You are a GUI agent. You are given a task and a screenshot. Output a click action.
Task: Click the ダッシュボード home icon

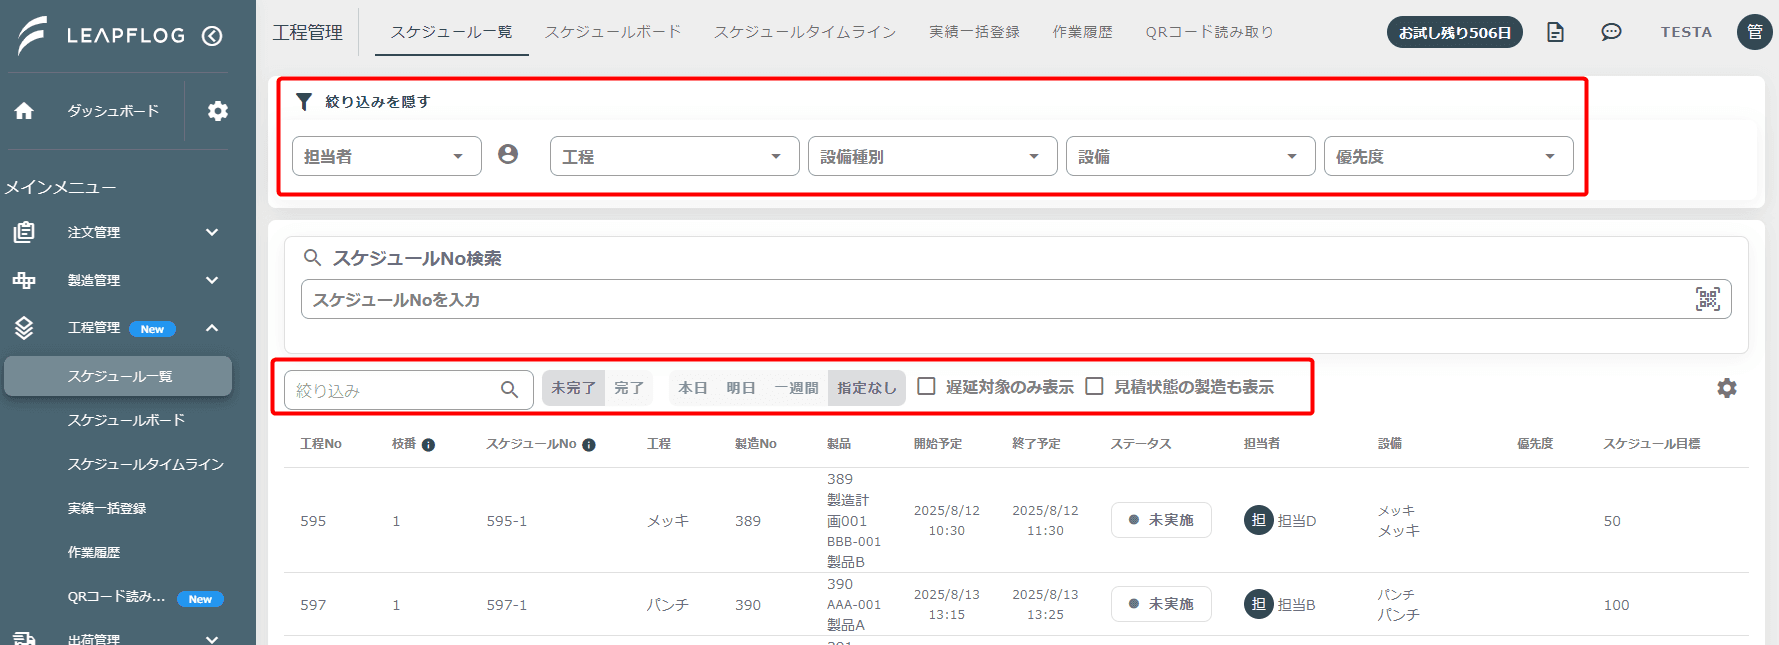click(x=24, y=111)
